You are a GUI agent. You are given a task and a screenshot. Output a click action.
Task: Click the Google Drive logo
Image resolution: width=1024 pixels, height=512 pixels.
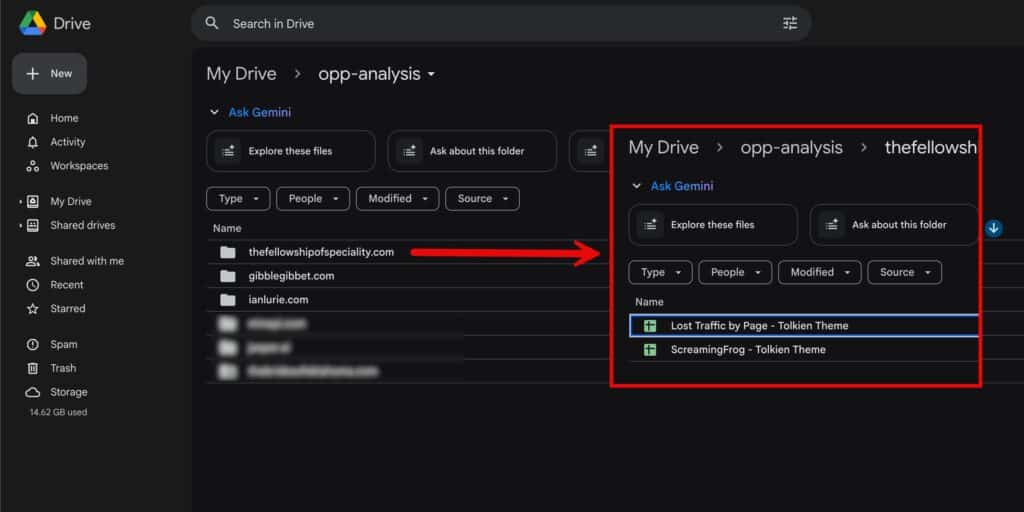(33, 23)
